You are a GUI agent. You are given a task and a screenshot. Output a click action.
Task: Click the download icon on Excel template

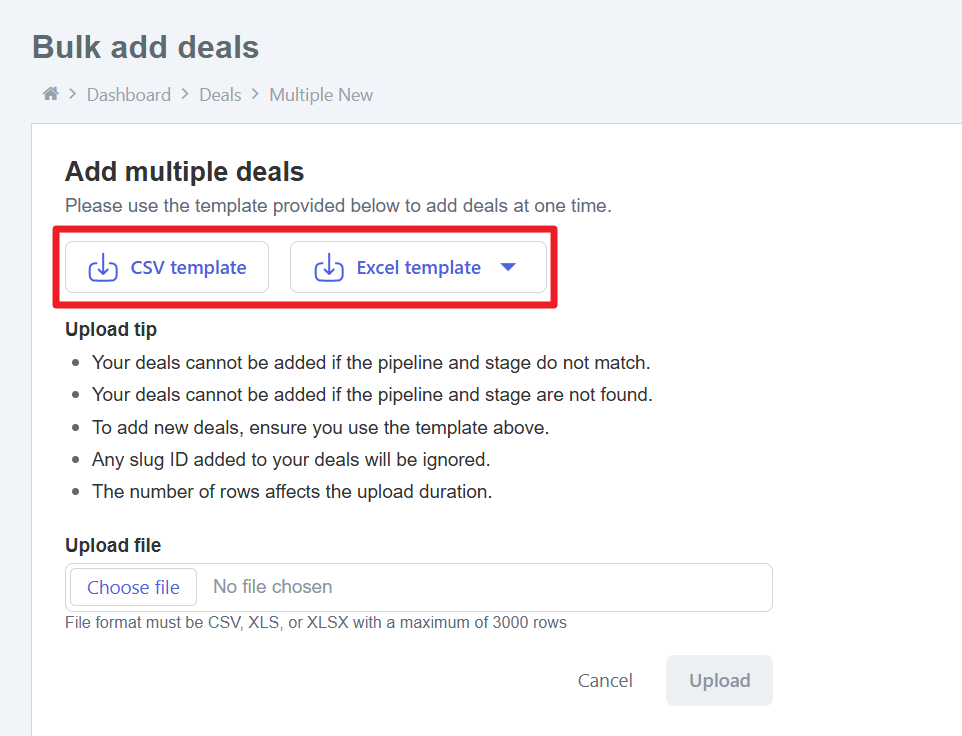329,268
